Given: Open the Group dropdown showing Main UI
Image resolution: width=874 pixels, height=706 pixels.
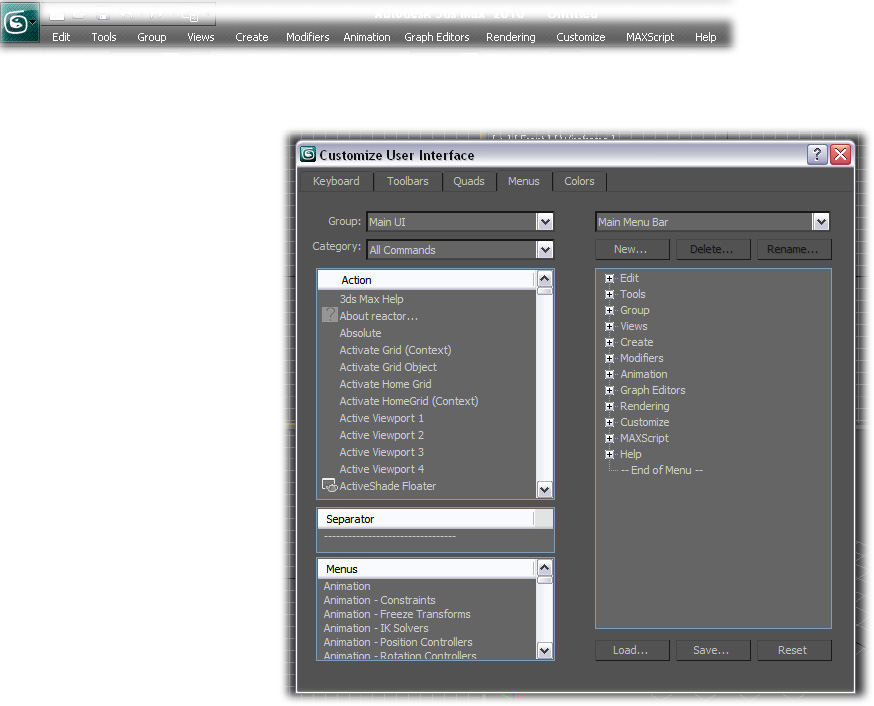Looking at the screenshot, I should [460, 222].
